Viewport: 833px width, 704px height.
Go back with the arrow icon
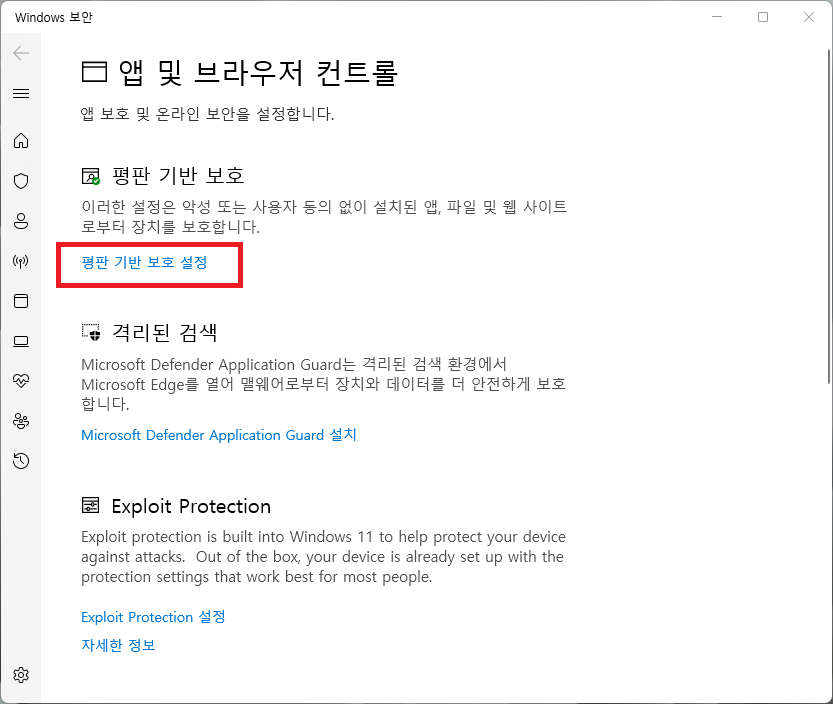(21, 53)
